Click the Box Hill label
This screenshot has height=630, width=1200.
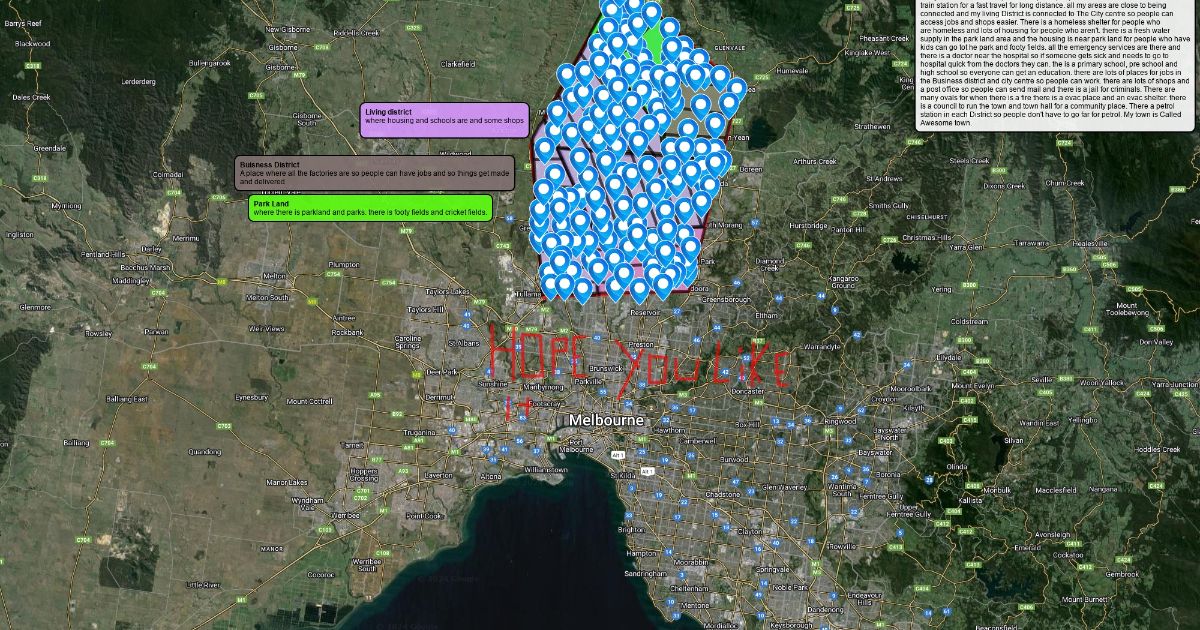(x=749, y=425)
